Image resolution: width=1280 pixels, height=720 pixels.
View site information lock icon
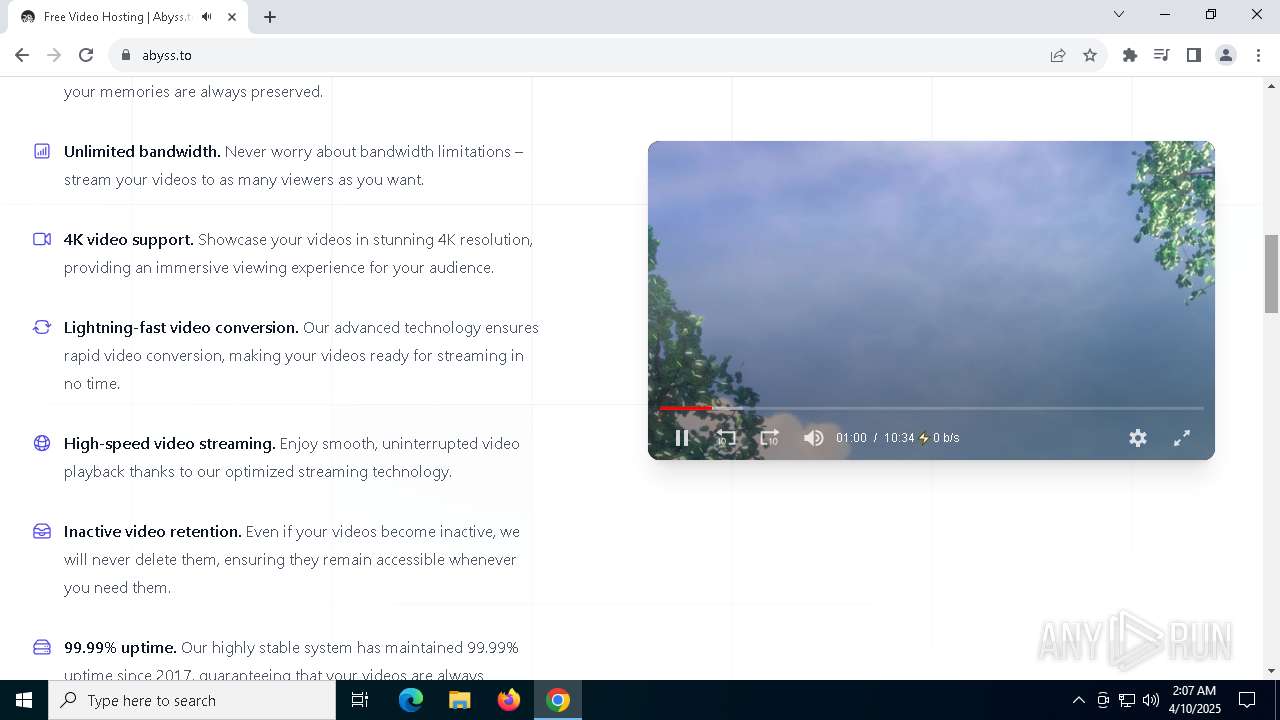click(126, 55)
